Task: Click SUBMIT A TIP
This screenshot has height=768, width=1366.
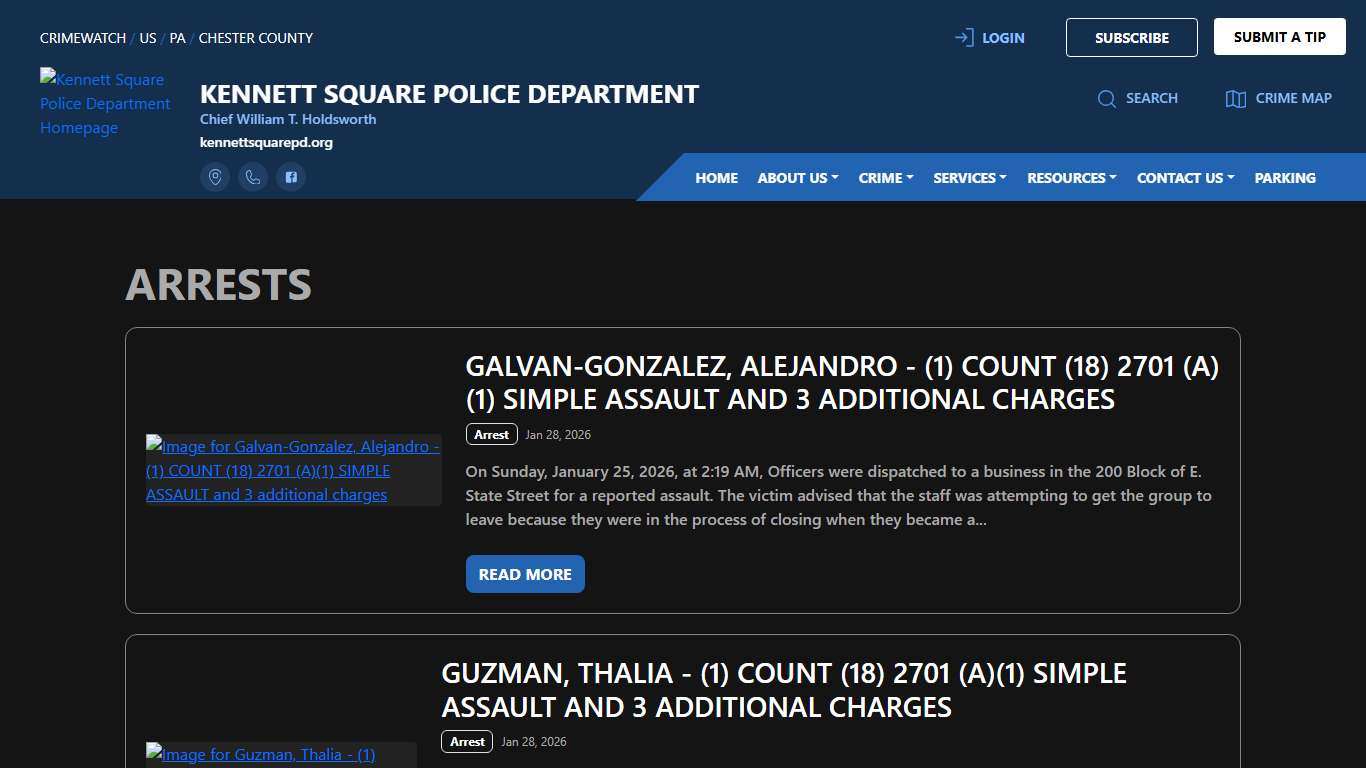Action: (x=1280, y=36)
